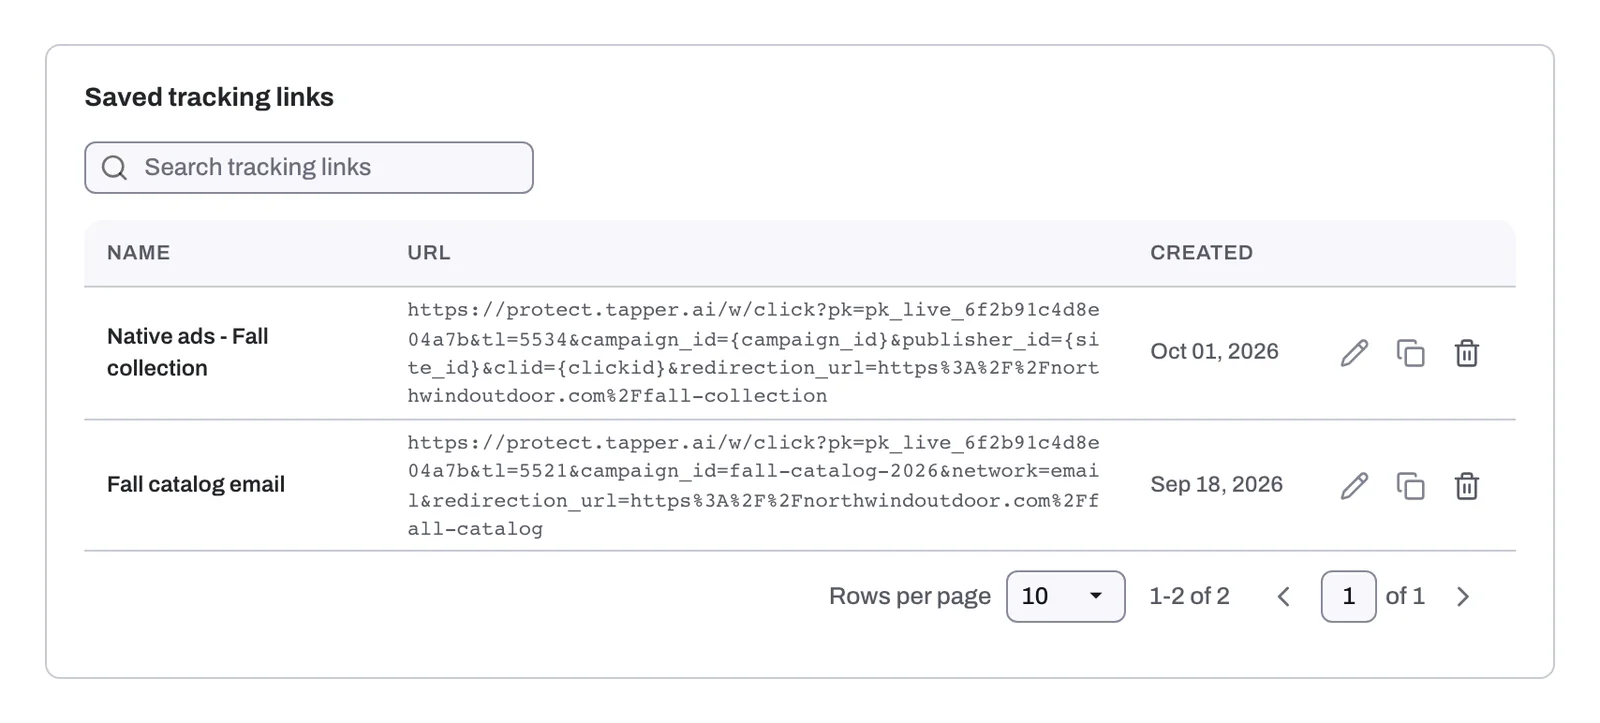Click the search magnifier icon
Screen dimensions: 1600x723
click(115, 168)
